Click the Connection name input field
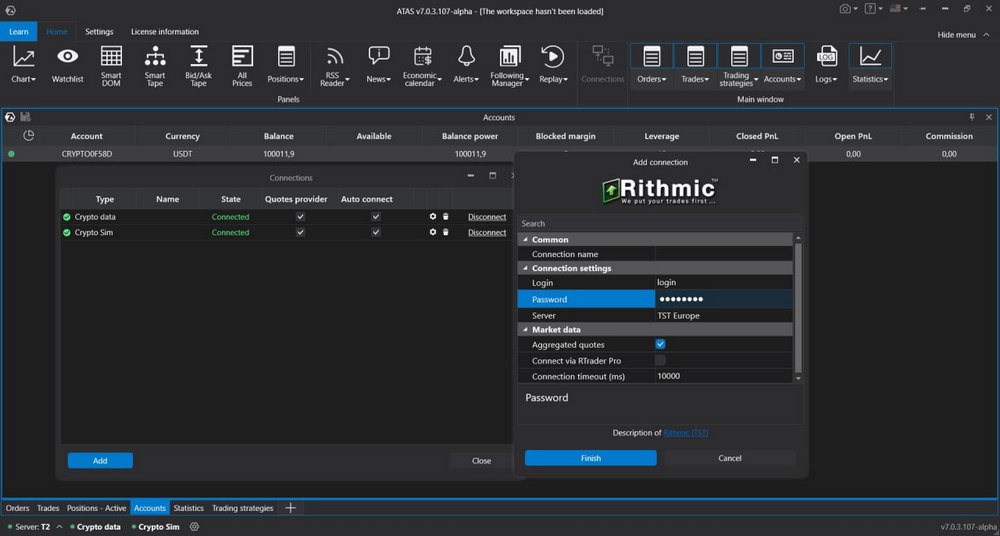Screen dimensions: 1000x536 tap(724, 254)
